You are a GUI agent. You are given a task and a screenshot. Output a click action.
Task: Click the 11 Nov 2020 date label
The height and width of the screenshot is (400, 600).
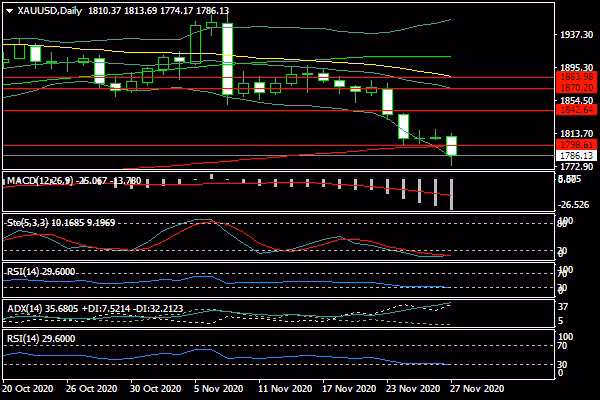coord(282,388)
